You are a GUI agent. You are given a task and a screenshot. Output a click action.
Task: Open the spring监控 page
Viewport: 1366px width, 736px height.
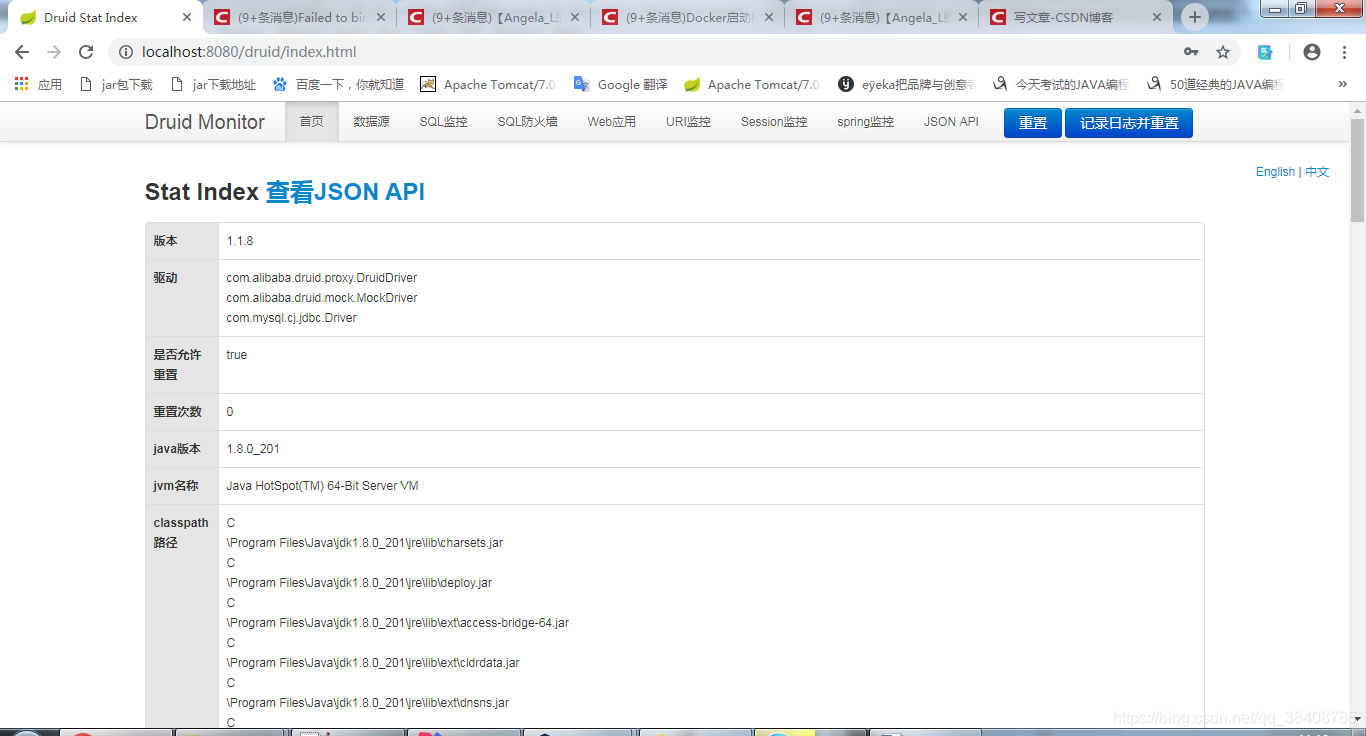pos(866,122)
